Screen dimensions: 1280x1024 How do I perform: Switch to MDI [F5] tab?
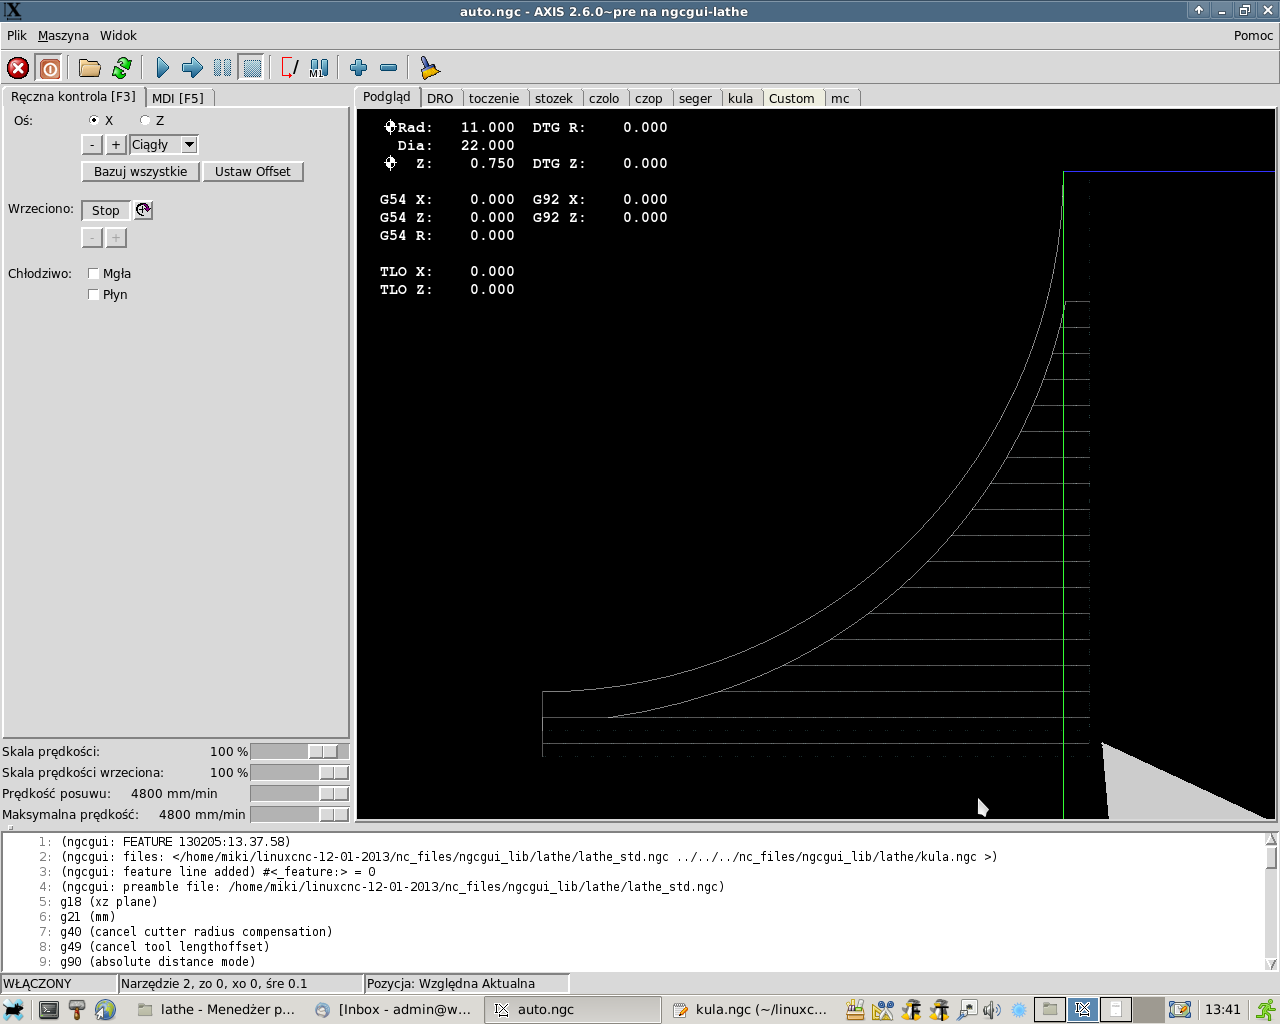(x=178, y=98)
